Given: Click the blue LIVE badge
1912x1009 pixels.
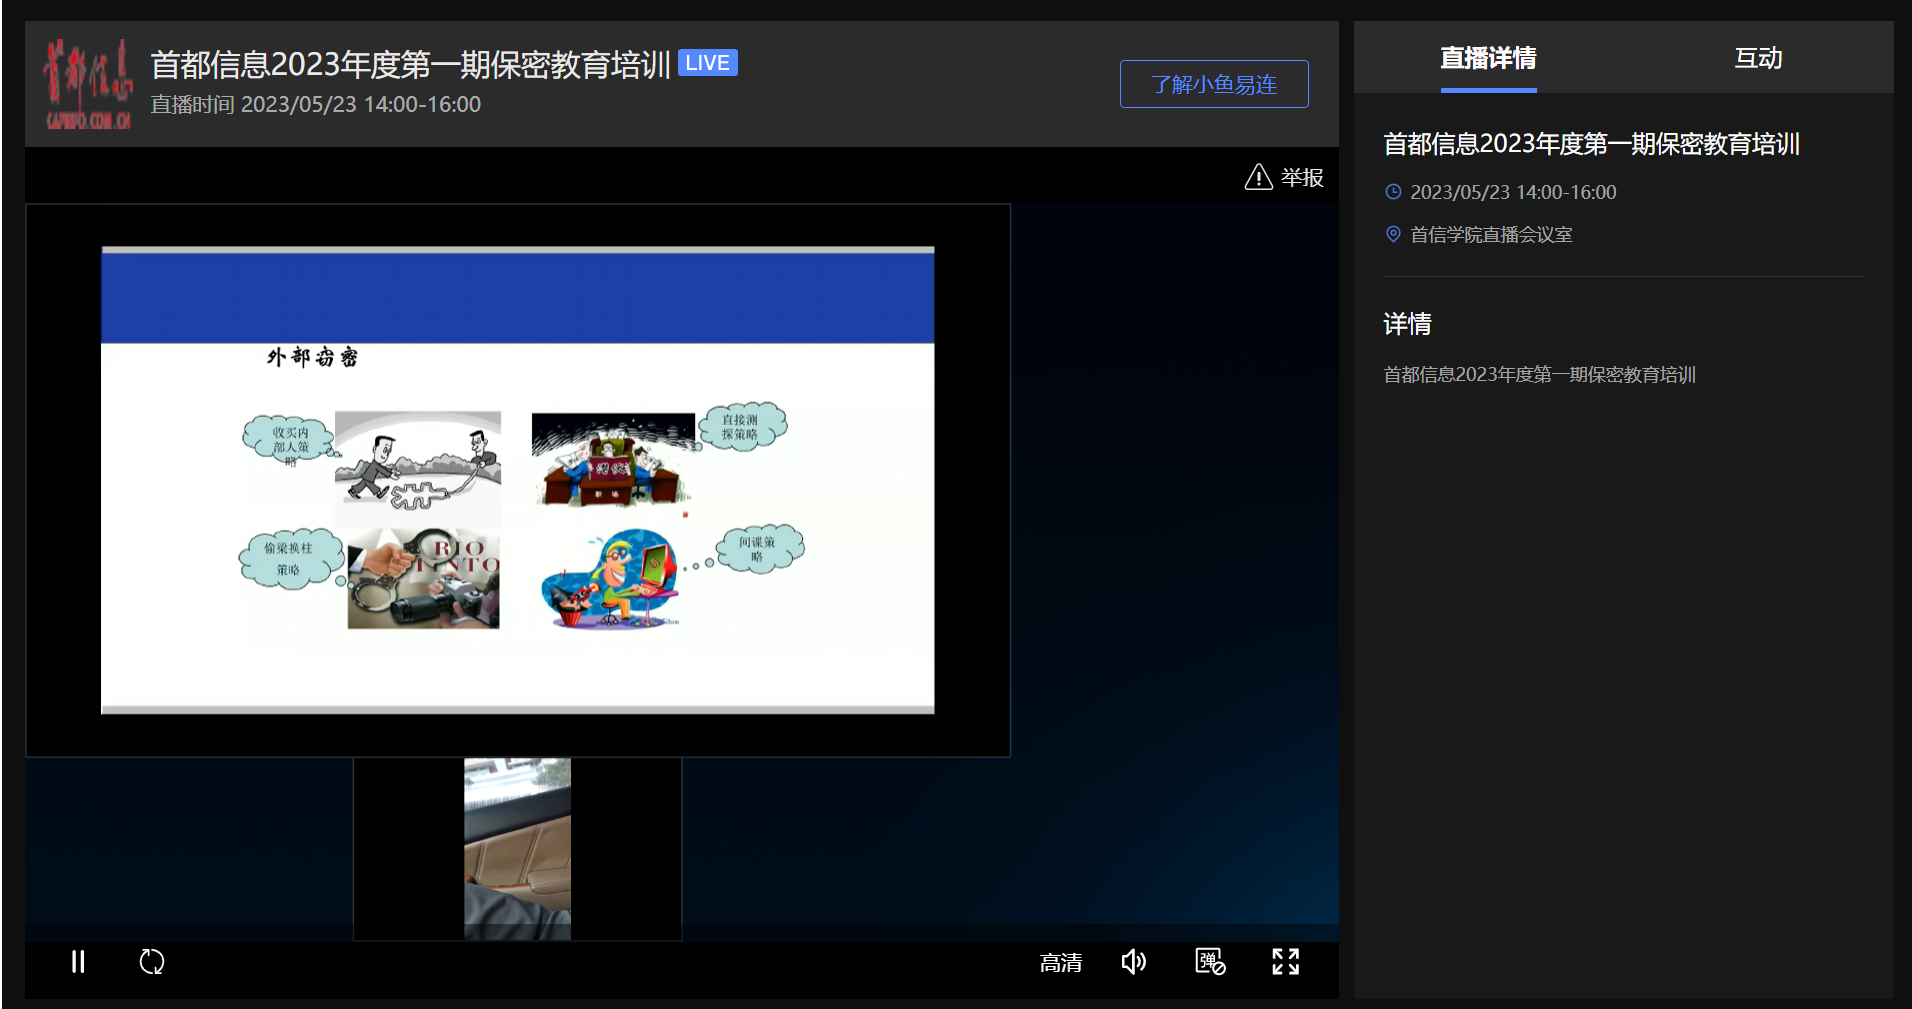Looking at the screenshot, I should point(707,63).
